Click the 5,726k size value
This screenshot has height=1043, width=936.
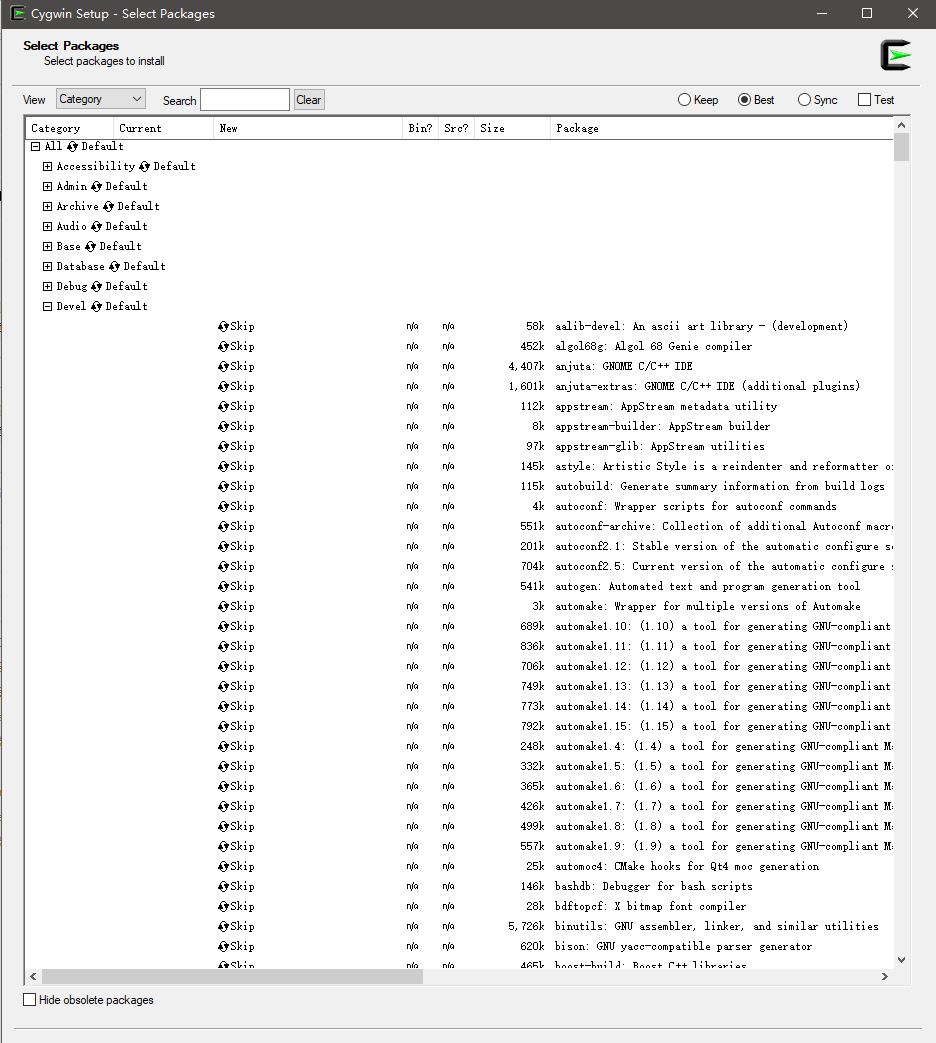[x=526, y=926]
